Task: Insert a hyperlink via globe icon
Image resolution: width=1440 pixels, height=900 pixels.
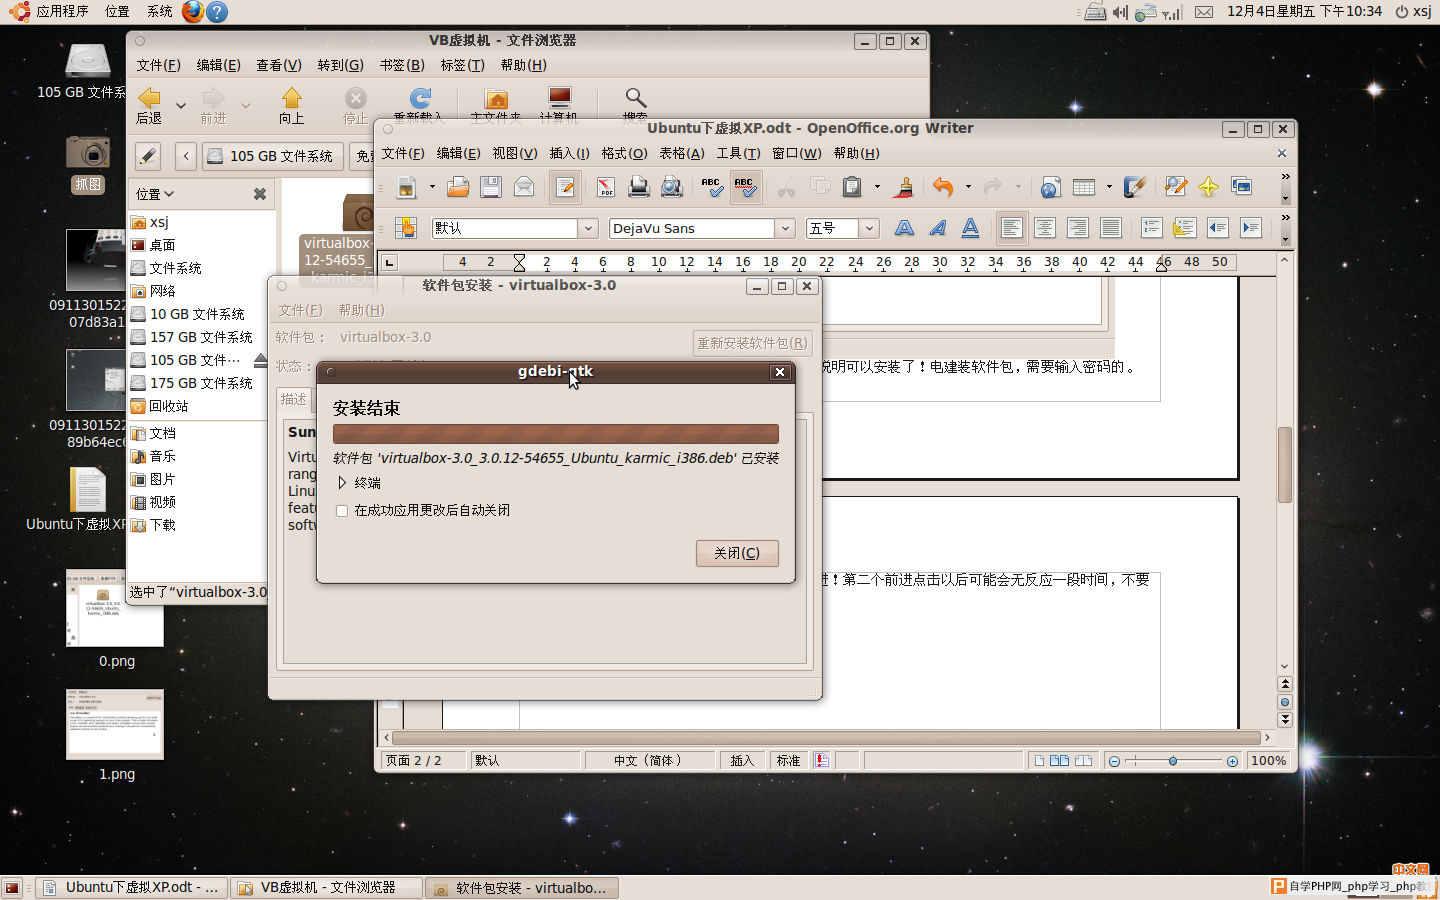Action: (1050, 187)
